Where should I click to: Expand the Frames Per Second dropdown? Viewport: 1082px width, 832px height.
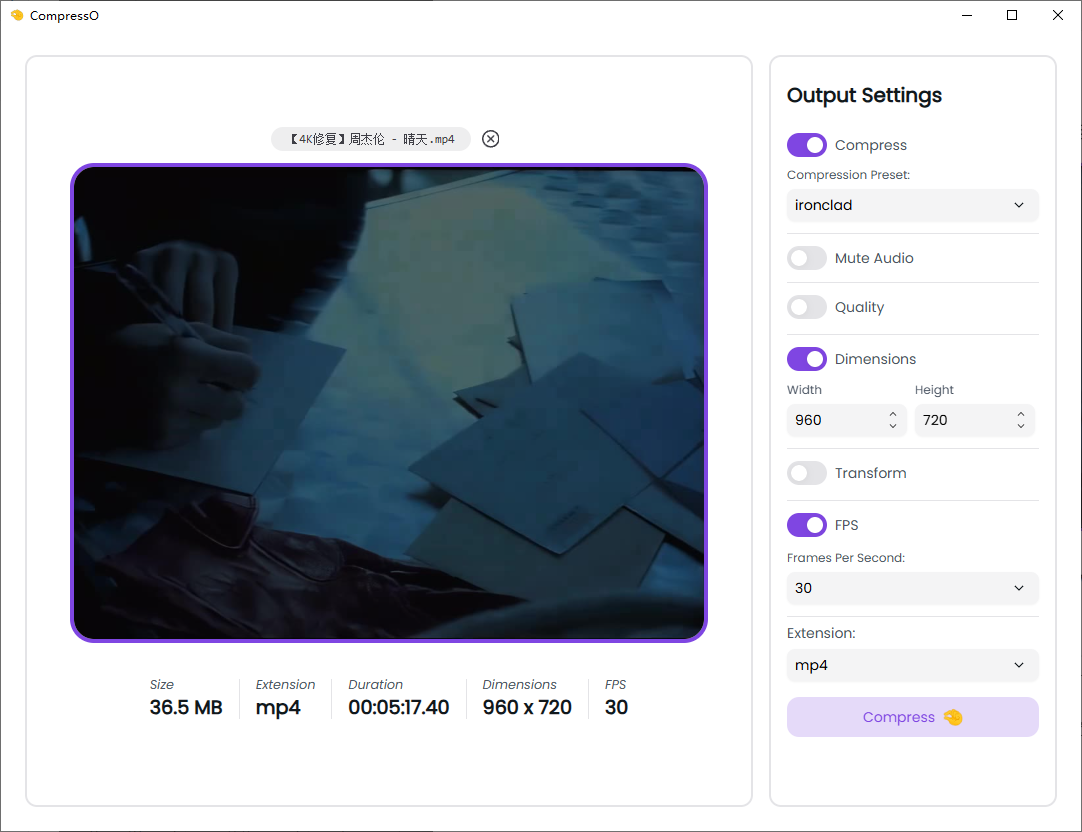pos(912,588)
